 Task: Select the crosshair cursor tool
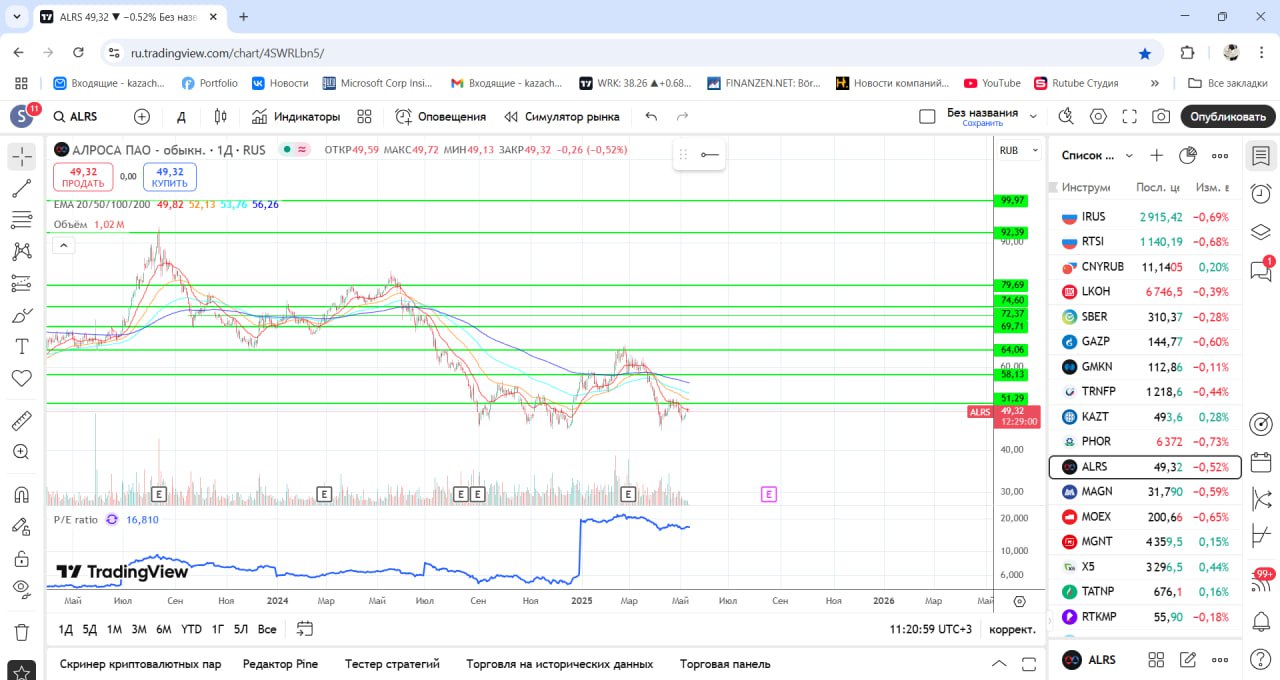22,156
